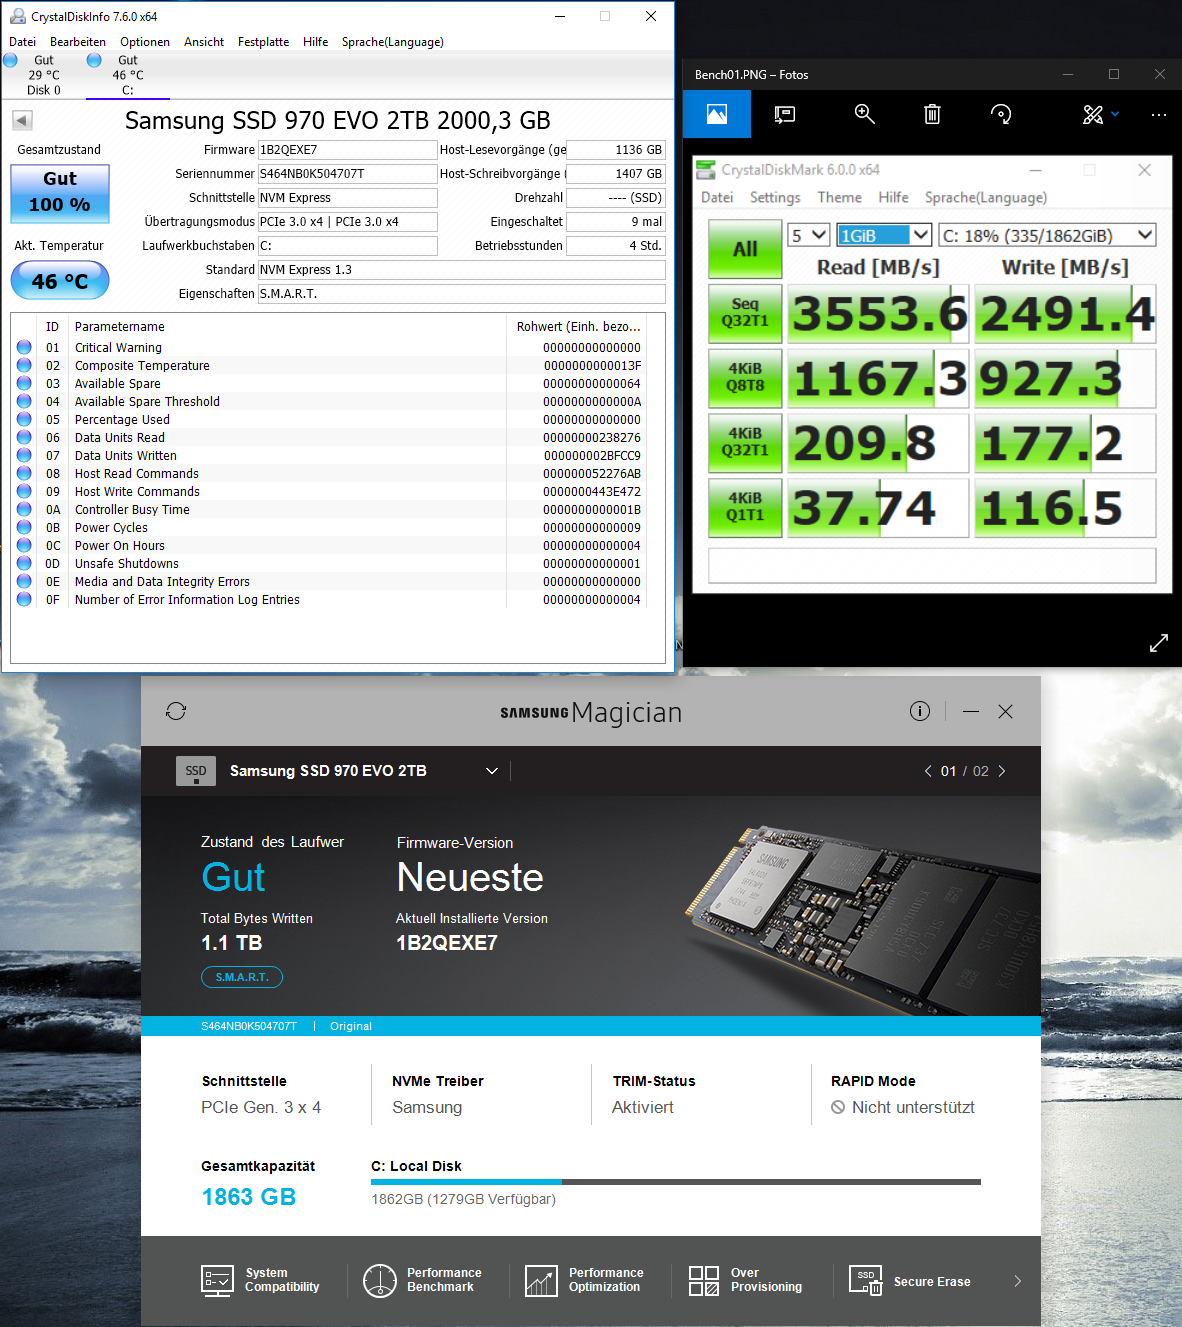This screenshot has width=1182, height=1327.
Task: Click the fullscreen expand arrow in Fotos
Action: [1159, 643]
